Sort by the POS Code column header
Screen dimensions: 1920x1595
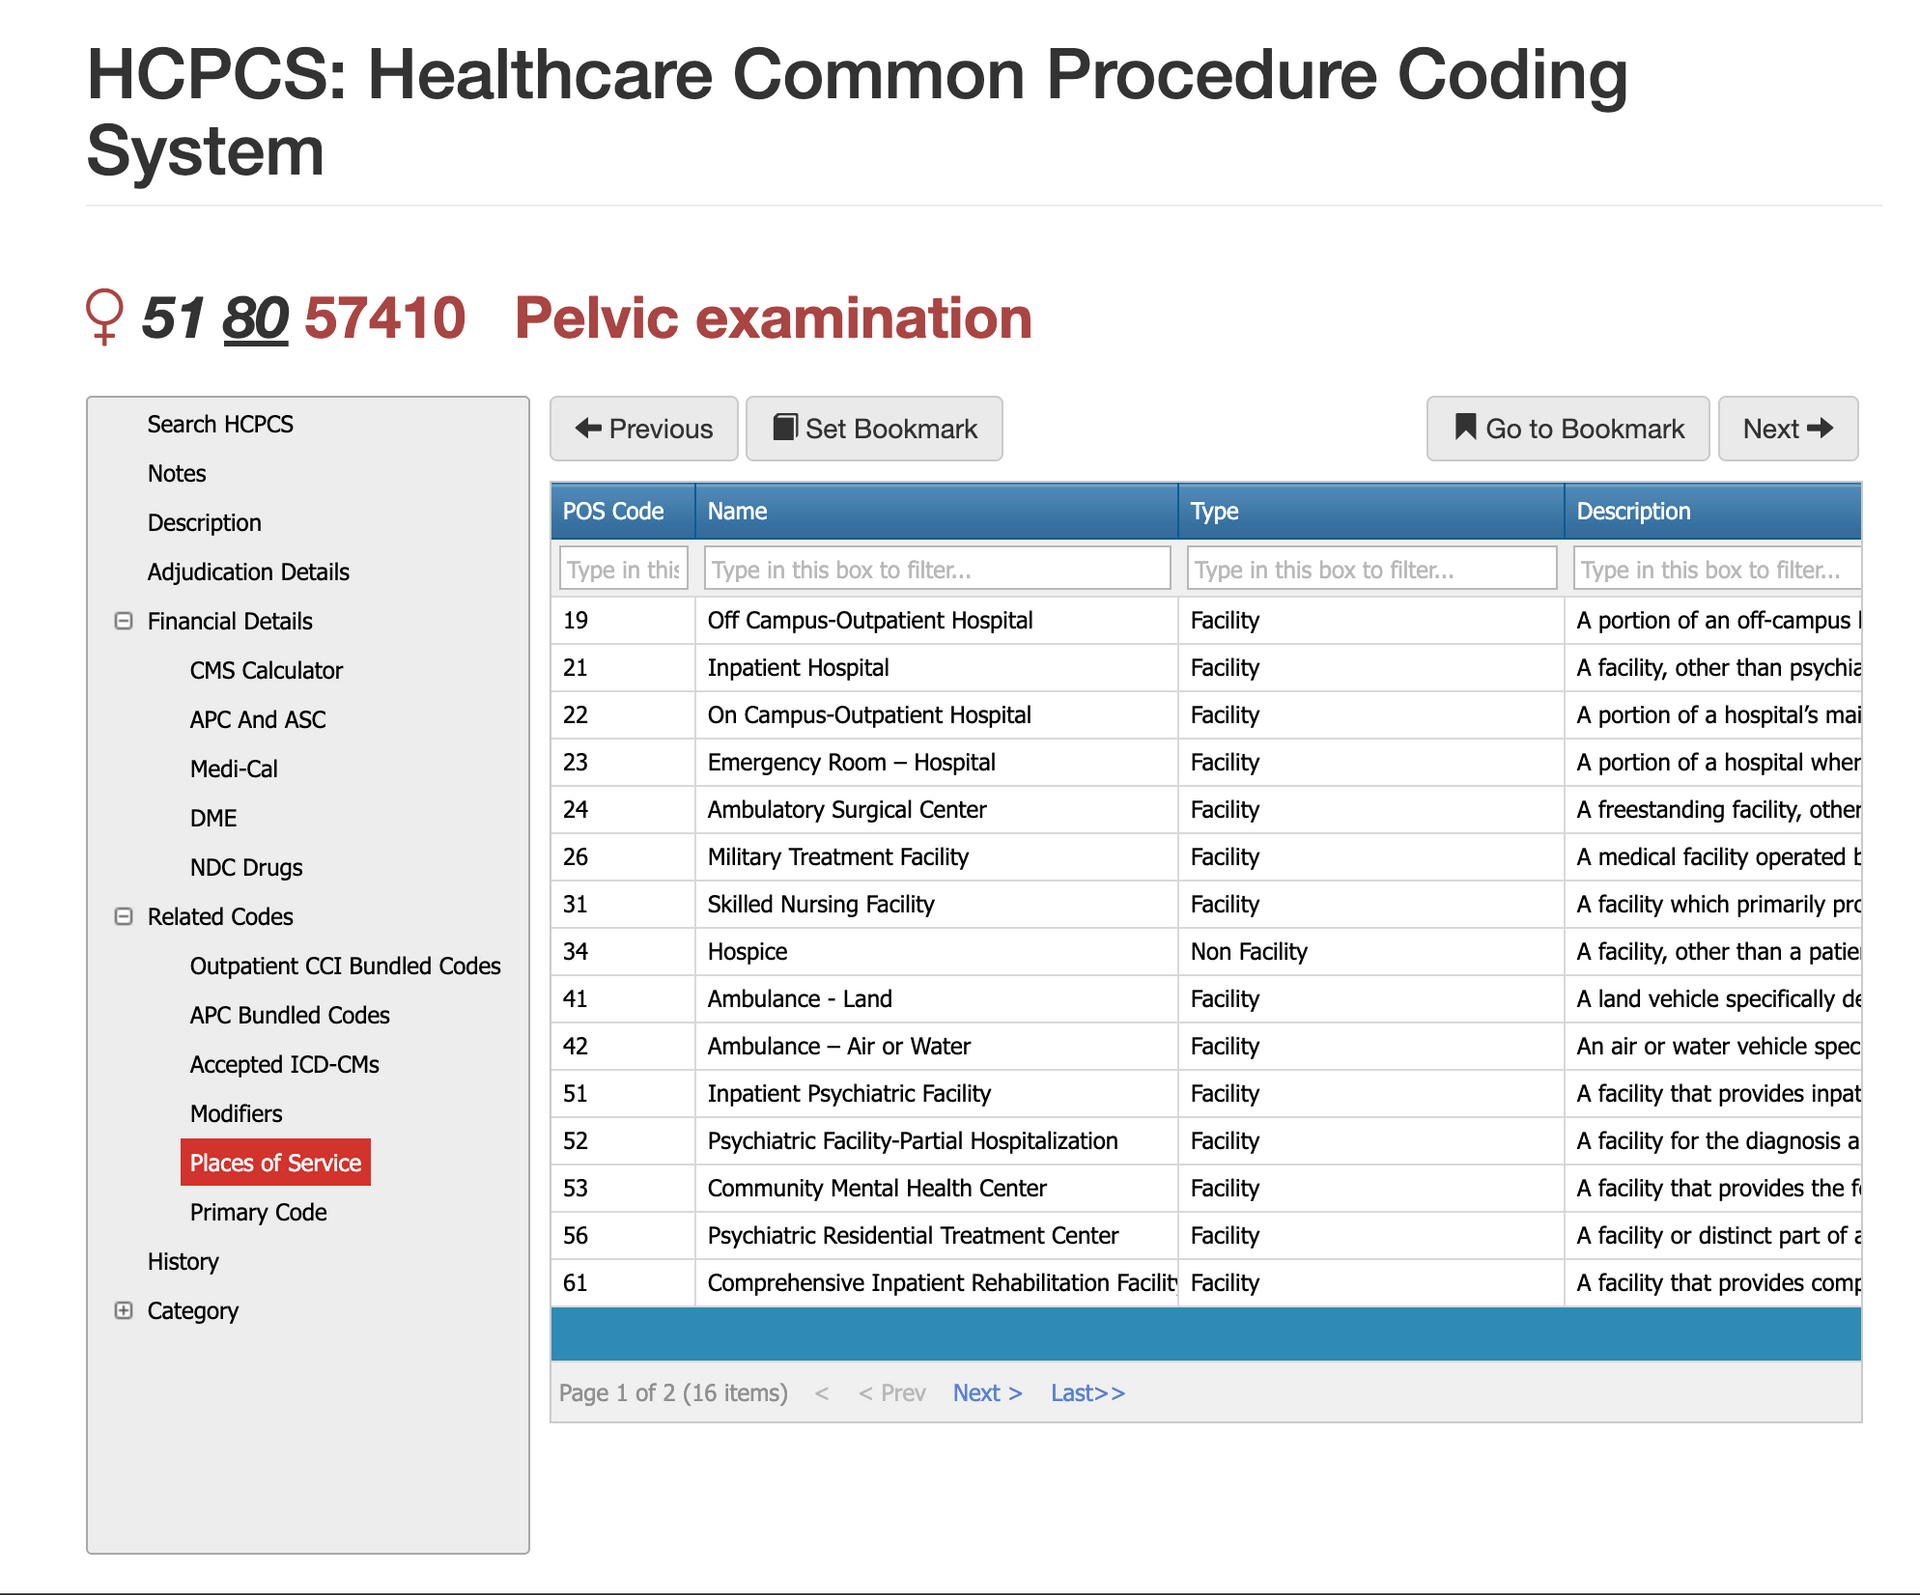(613, 511)
